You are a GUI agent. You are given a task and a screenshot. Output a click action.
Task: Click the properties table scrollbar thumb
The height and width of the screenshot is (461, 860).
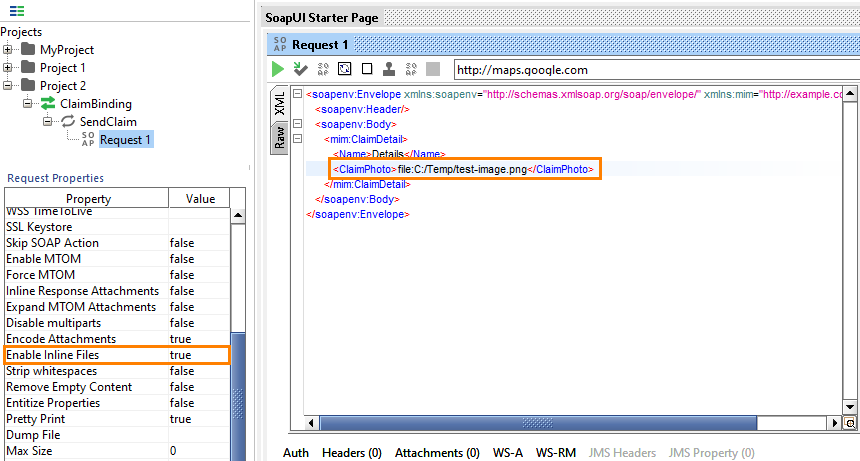[x=238, y=397]
